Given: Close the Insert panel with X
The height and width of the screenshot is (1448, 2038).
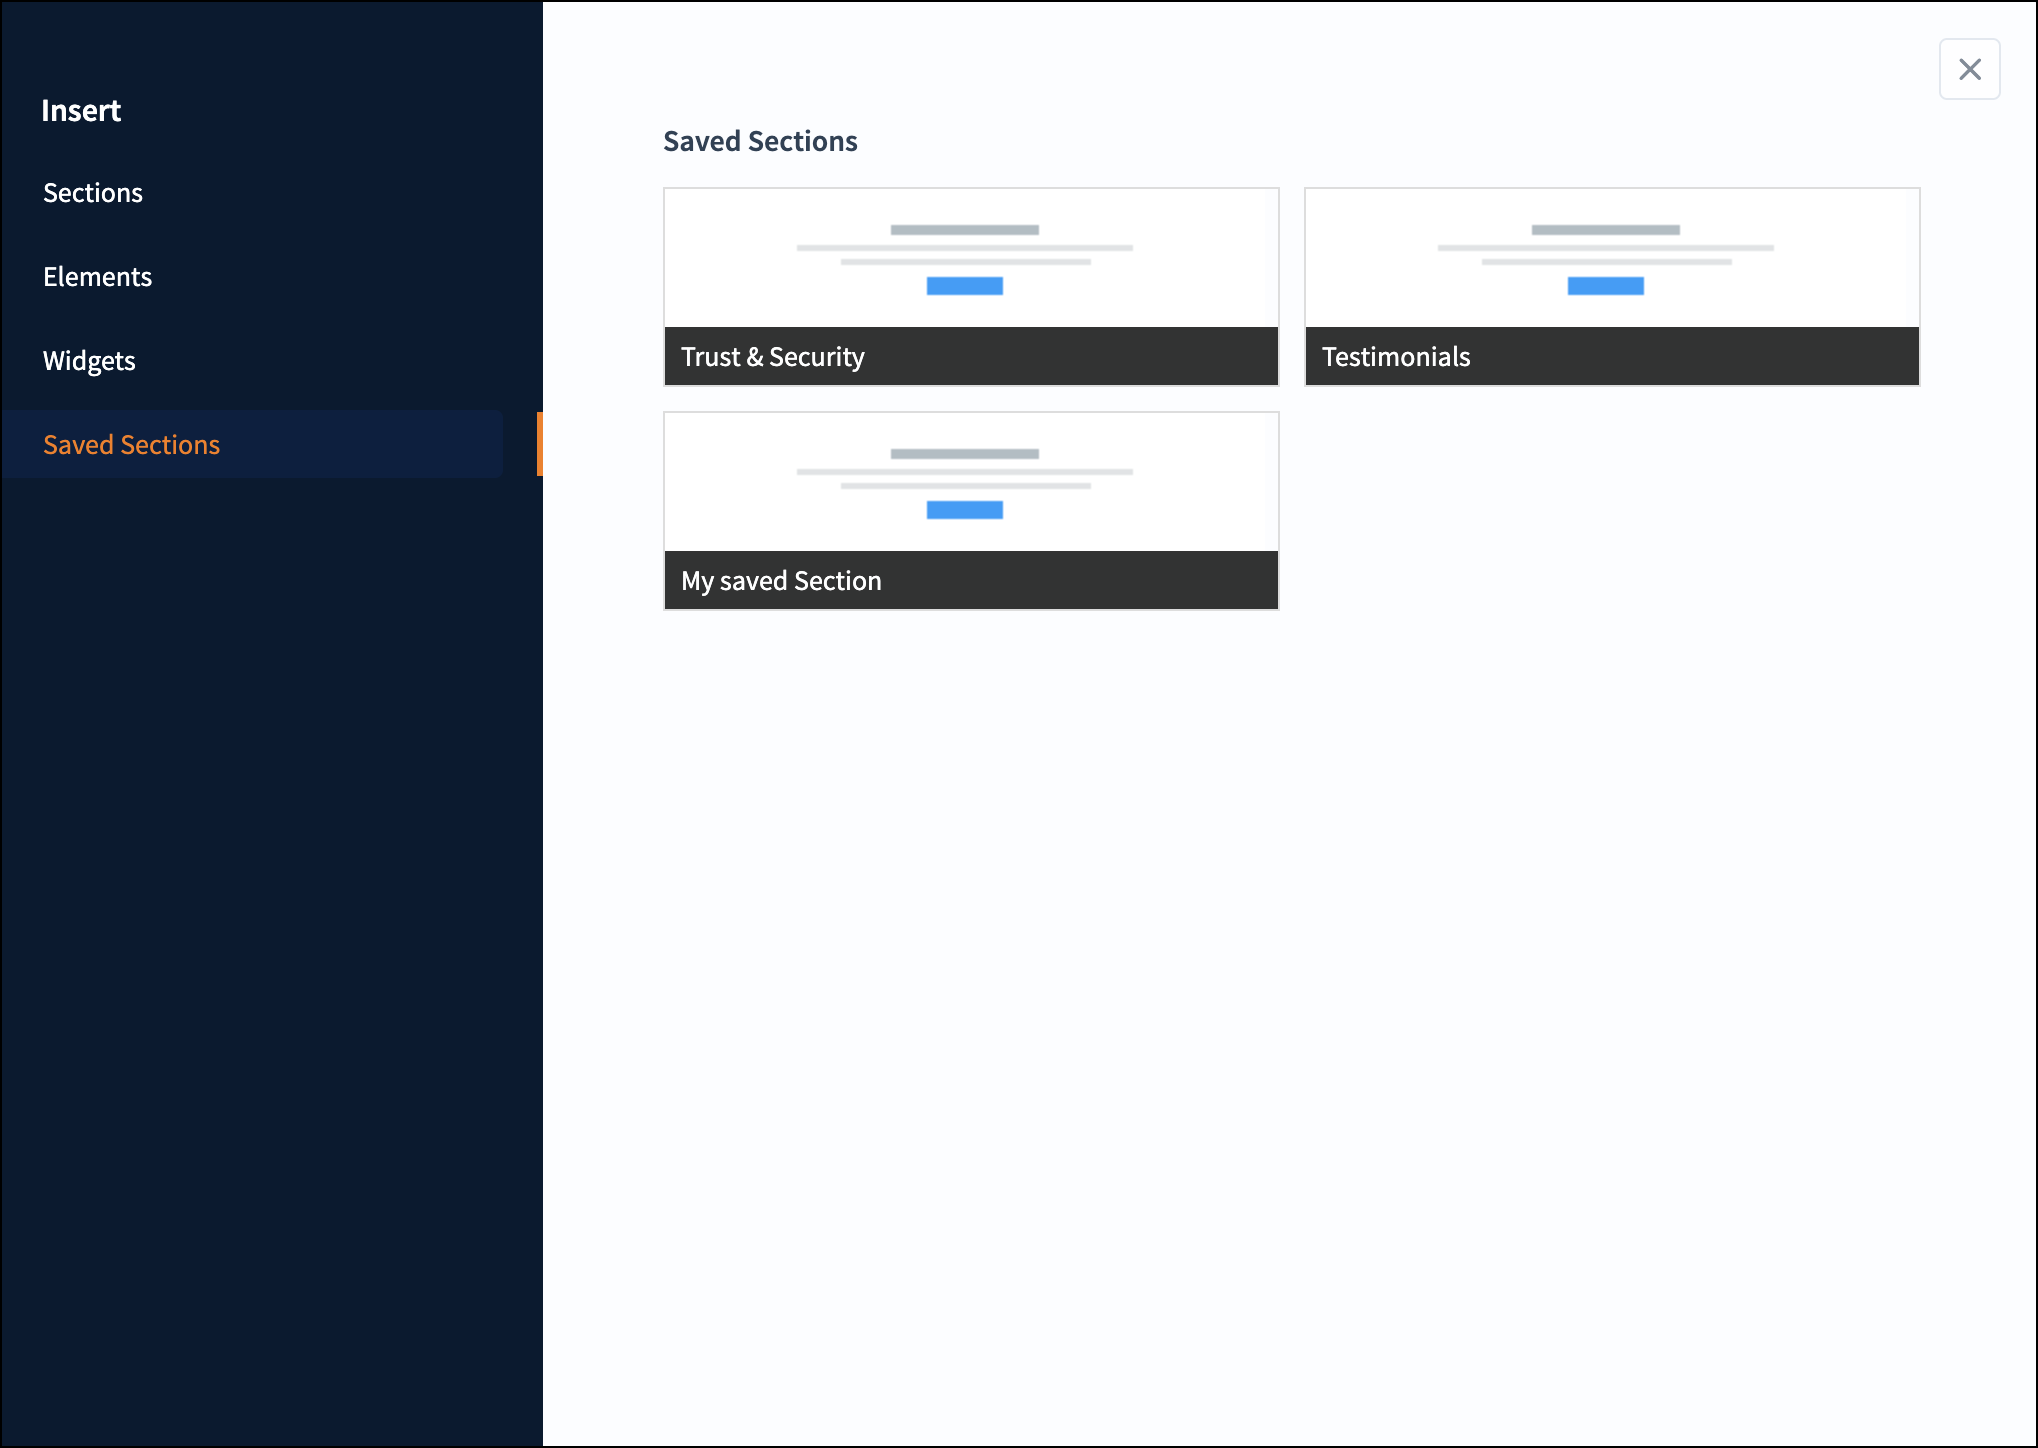Looking at the screenshot, I should tap(1969, 69).
